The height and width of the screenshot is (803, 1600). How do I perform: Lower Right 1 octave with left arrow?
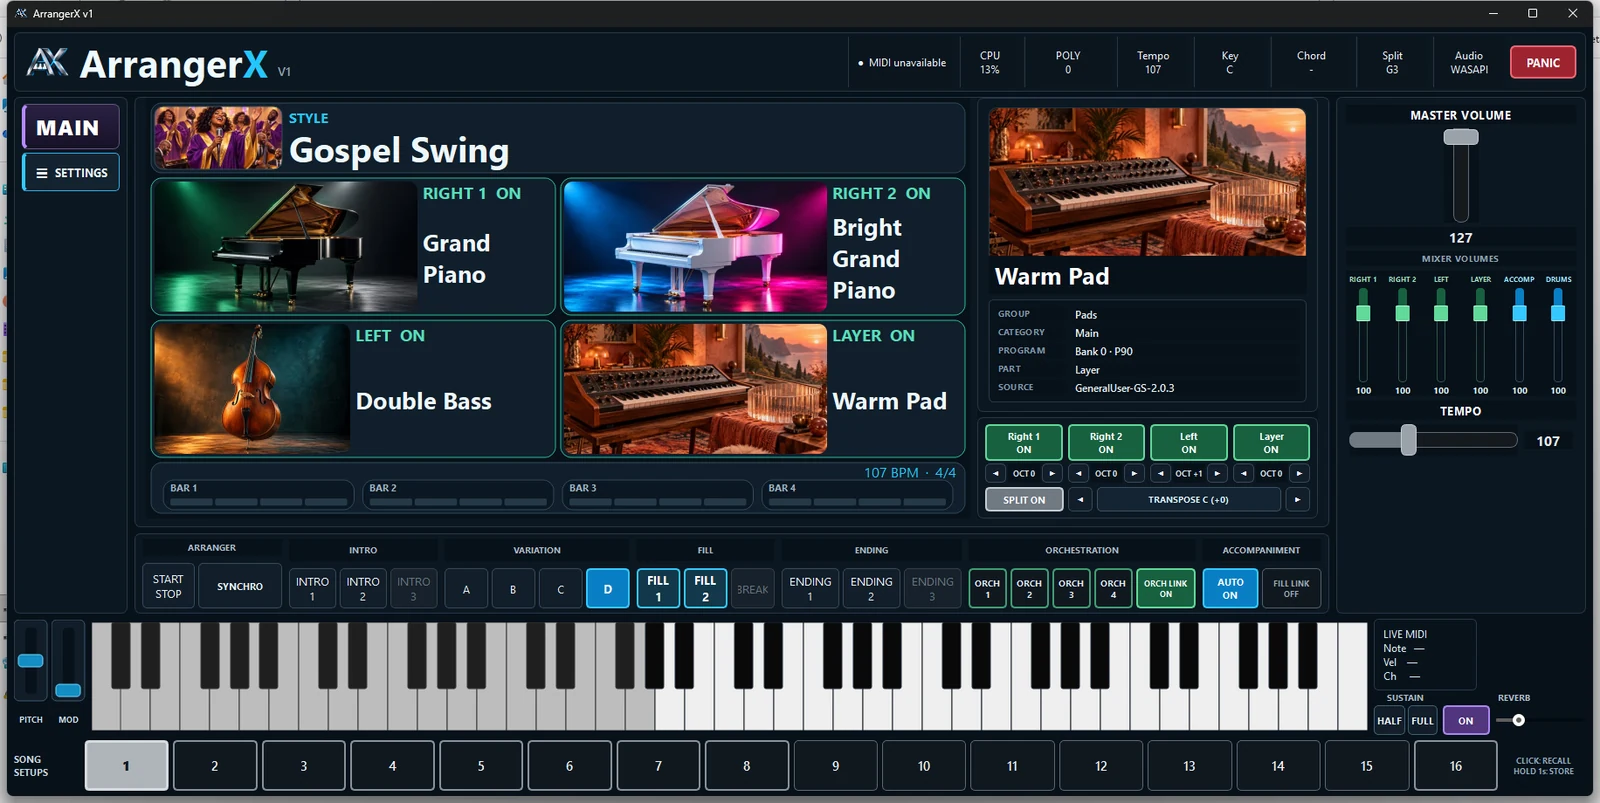click(996, 473)
